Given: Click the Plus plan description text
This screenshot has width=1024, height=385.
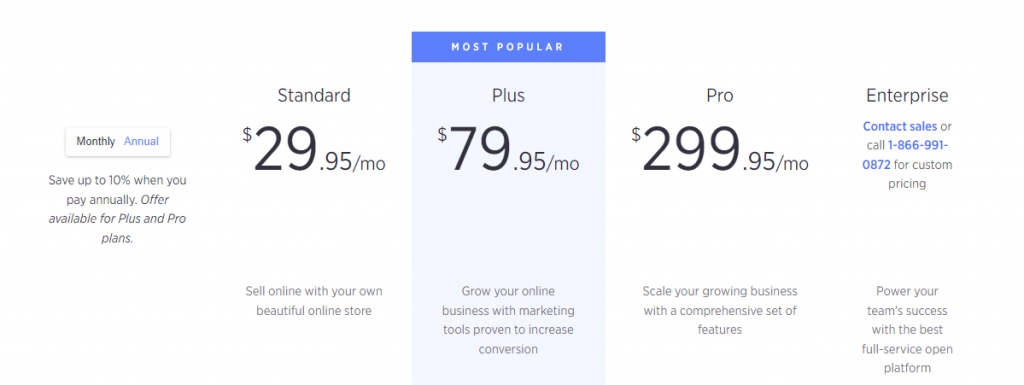Looking at the screenshot, I should click(508, 320).
